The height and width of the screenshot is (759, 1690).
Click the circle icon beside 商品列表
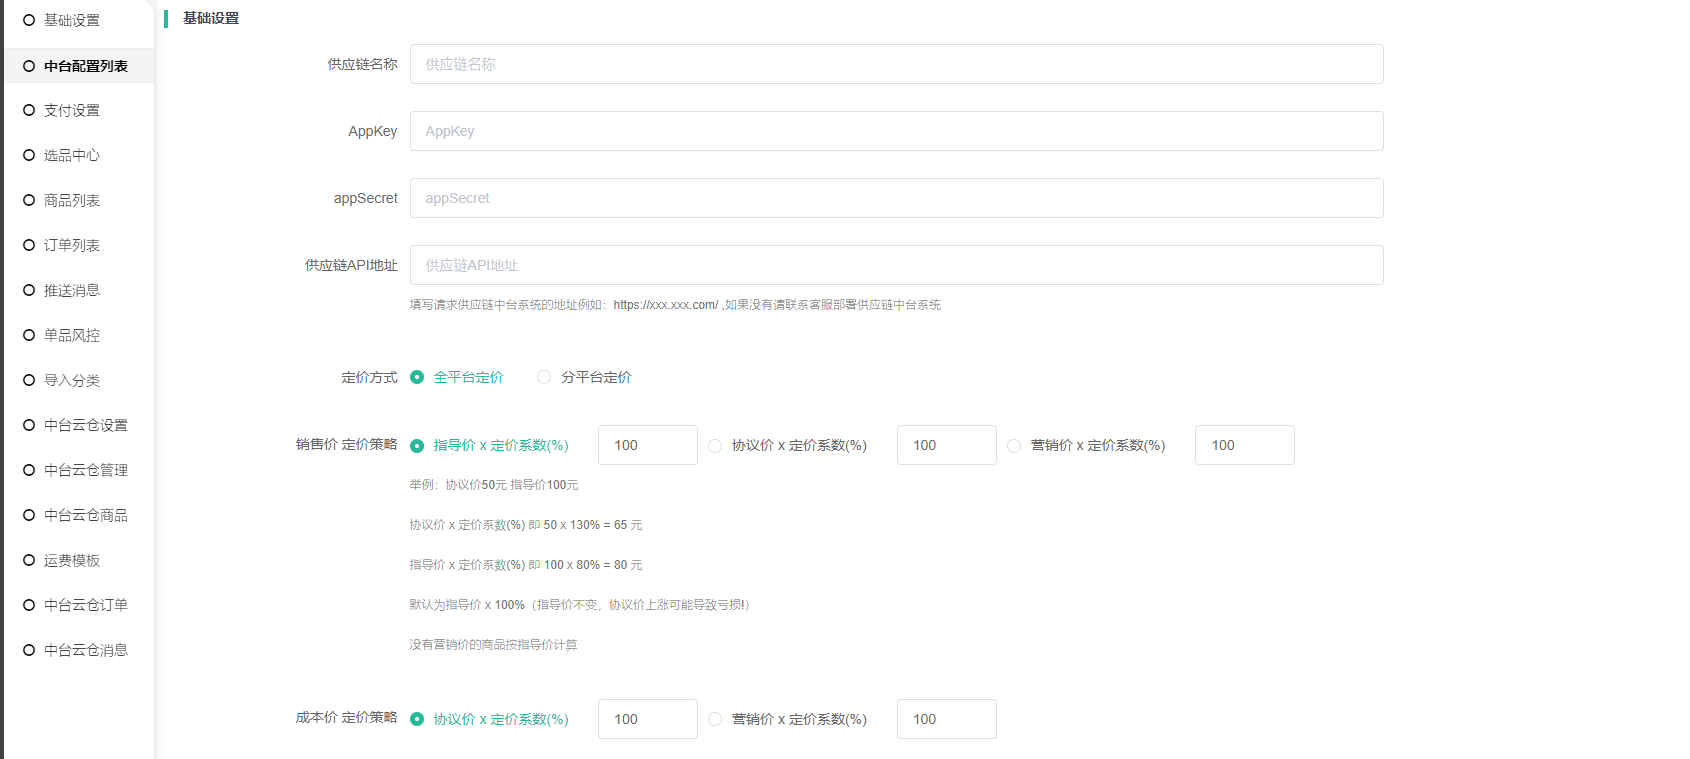click(x=29, y=200)
